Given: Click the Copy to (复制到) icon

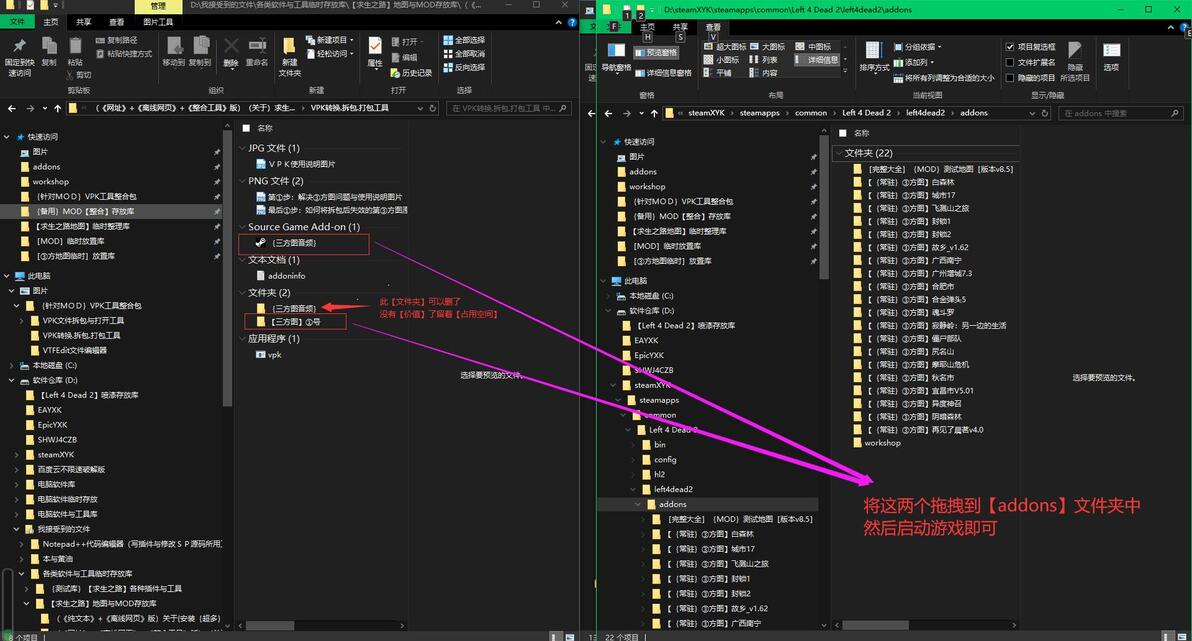Looking at the screenshot, I should pyautogui.click(x=201, y=46).
